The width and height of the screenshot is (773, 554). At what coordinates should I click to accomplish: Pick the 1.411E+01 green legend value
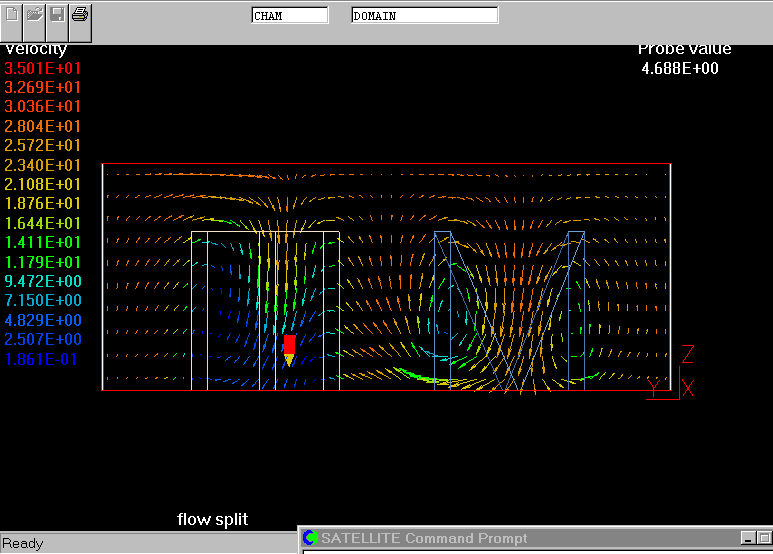click(x=43, y=242)
